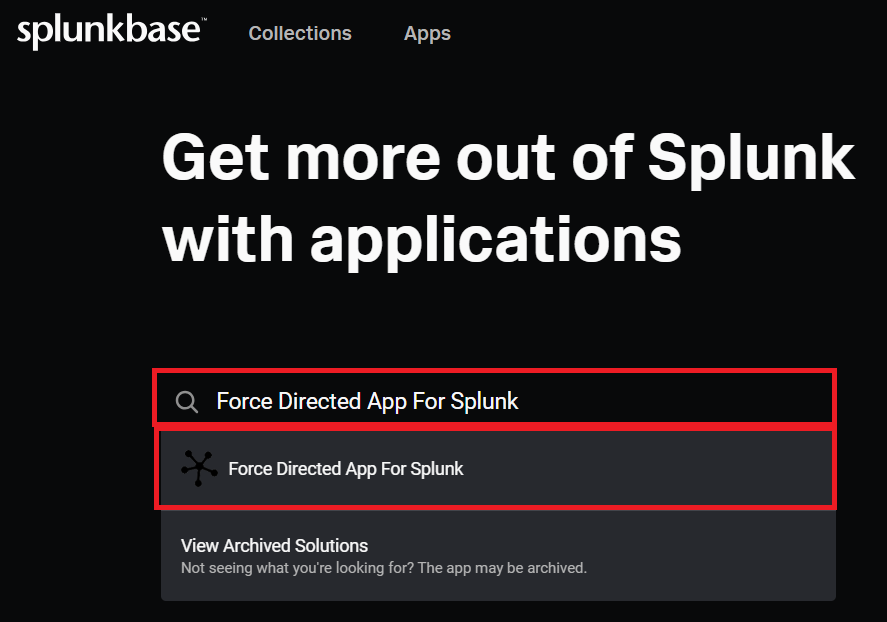Click the typed search query text
Image resolution: width=887 pixels, height=622 pixels.
point(367,402)
